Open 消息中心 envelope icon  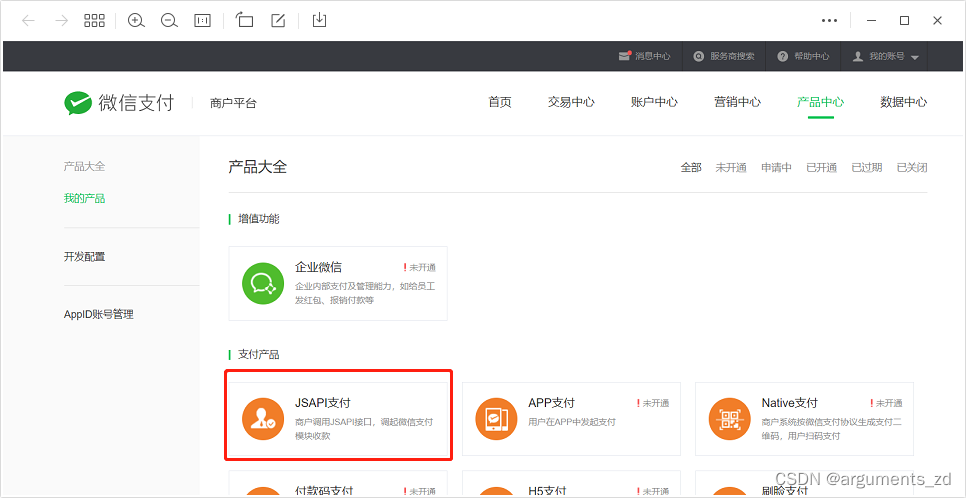[x=625, y=56]
